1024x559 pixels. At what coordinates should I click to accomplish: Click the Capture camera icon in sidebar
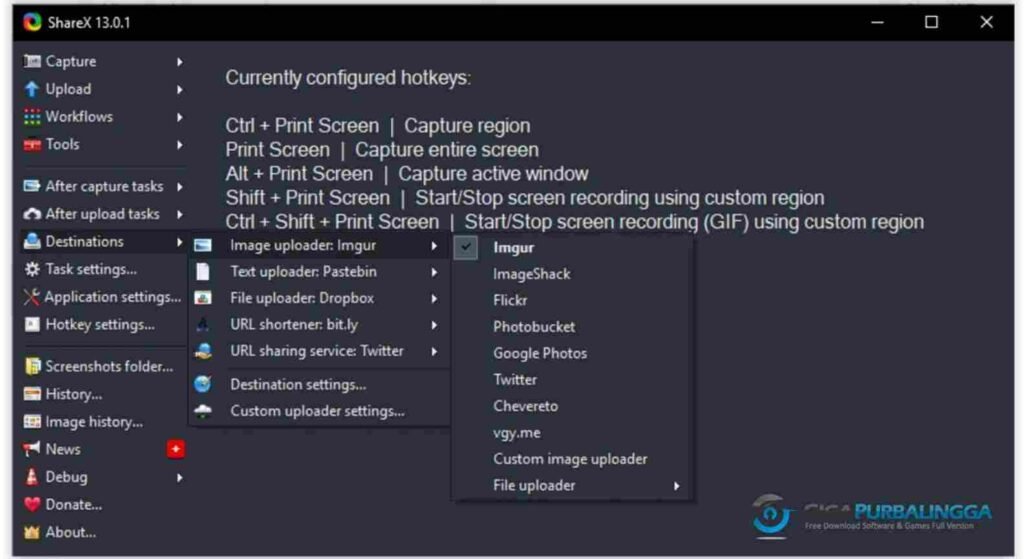point(31,61)
